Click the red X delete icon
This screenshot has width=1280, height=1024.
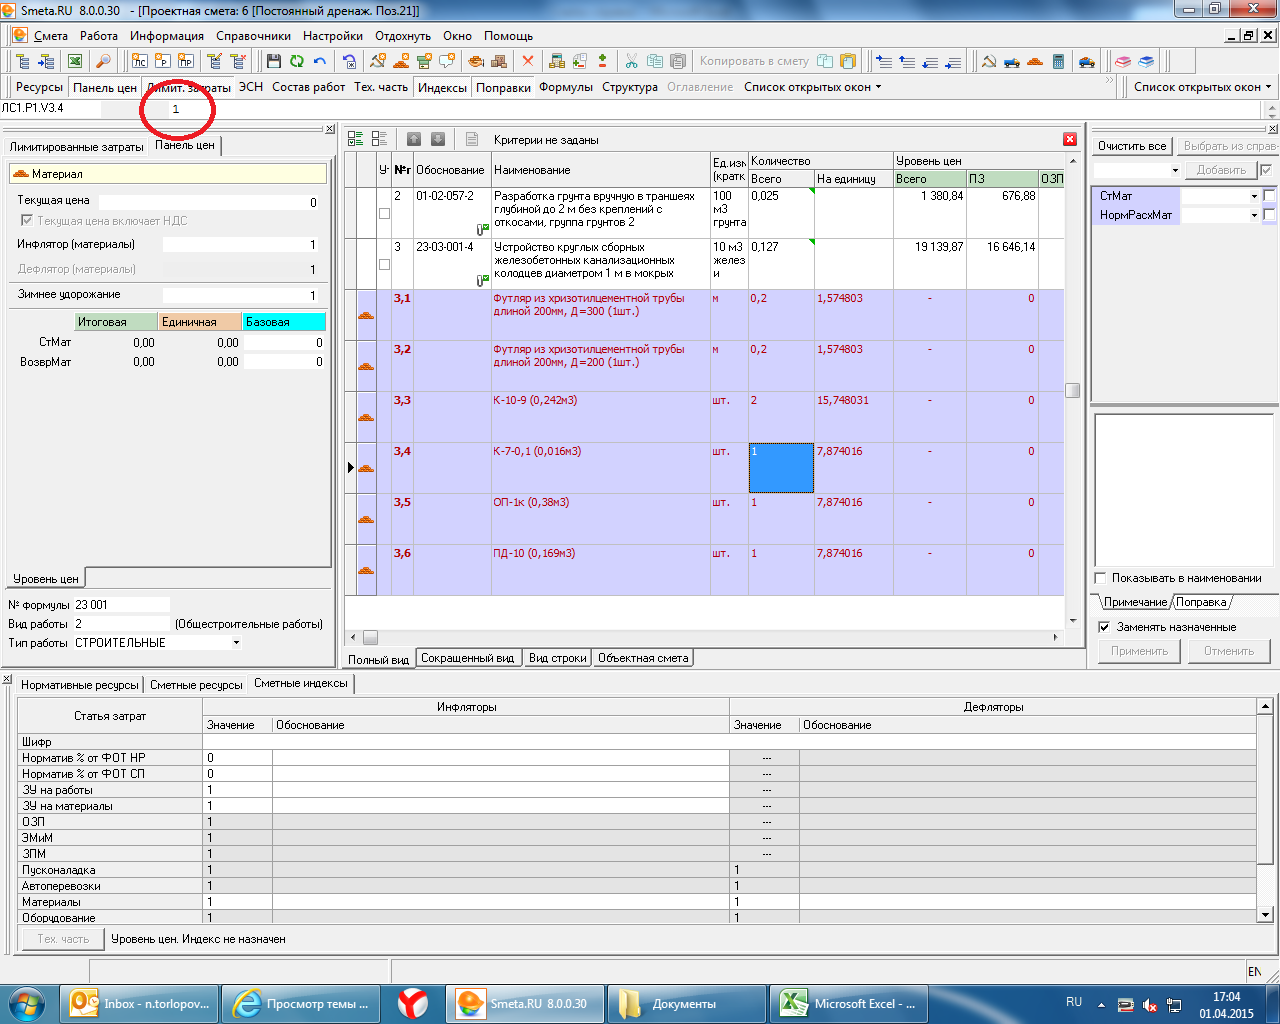[x=528, y=61]
